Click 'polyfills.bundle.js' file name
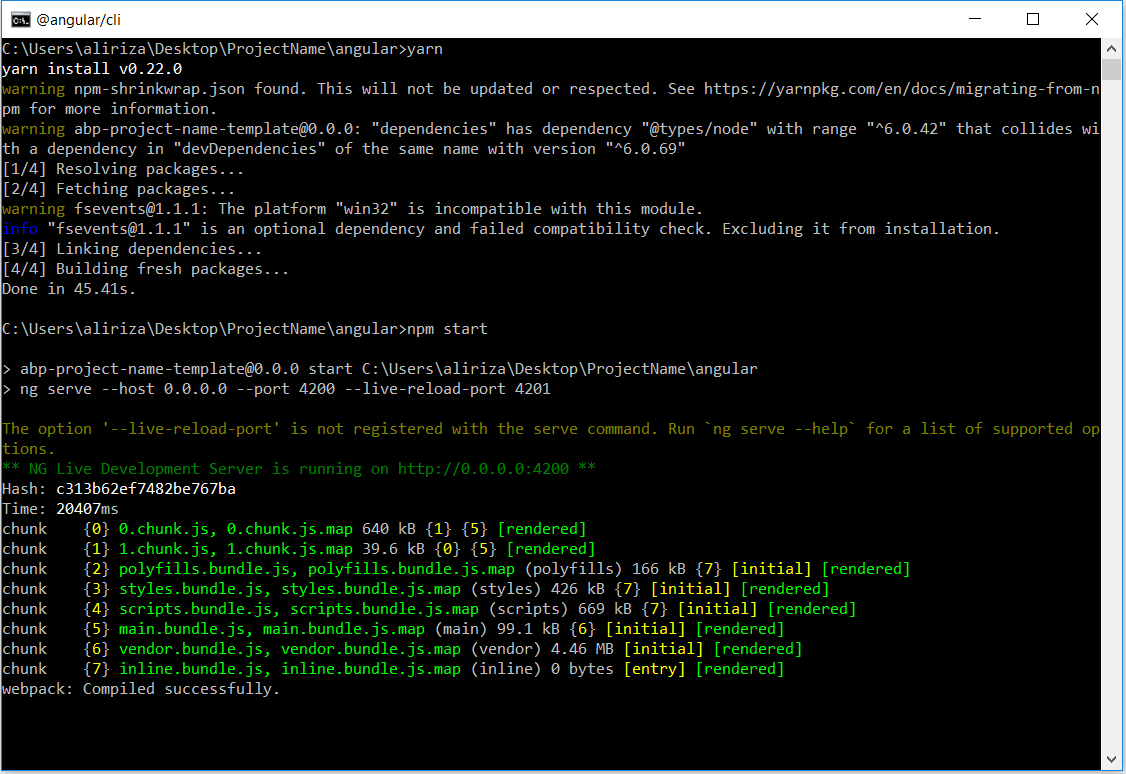Screen dimensions: 1126x774 click(204, 569)
